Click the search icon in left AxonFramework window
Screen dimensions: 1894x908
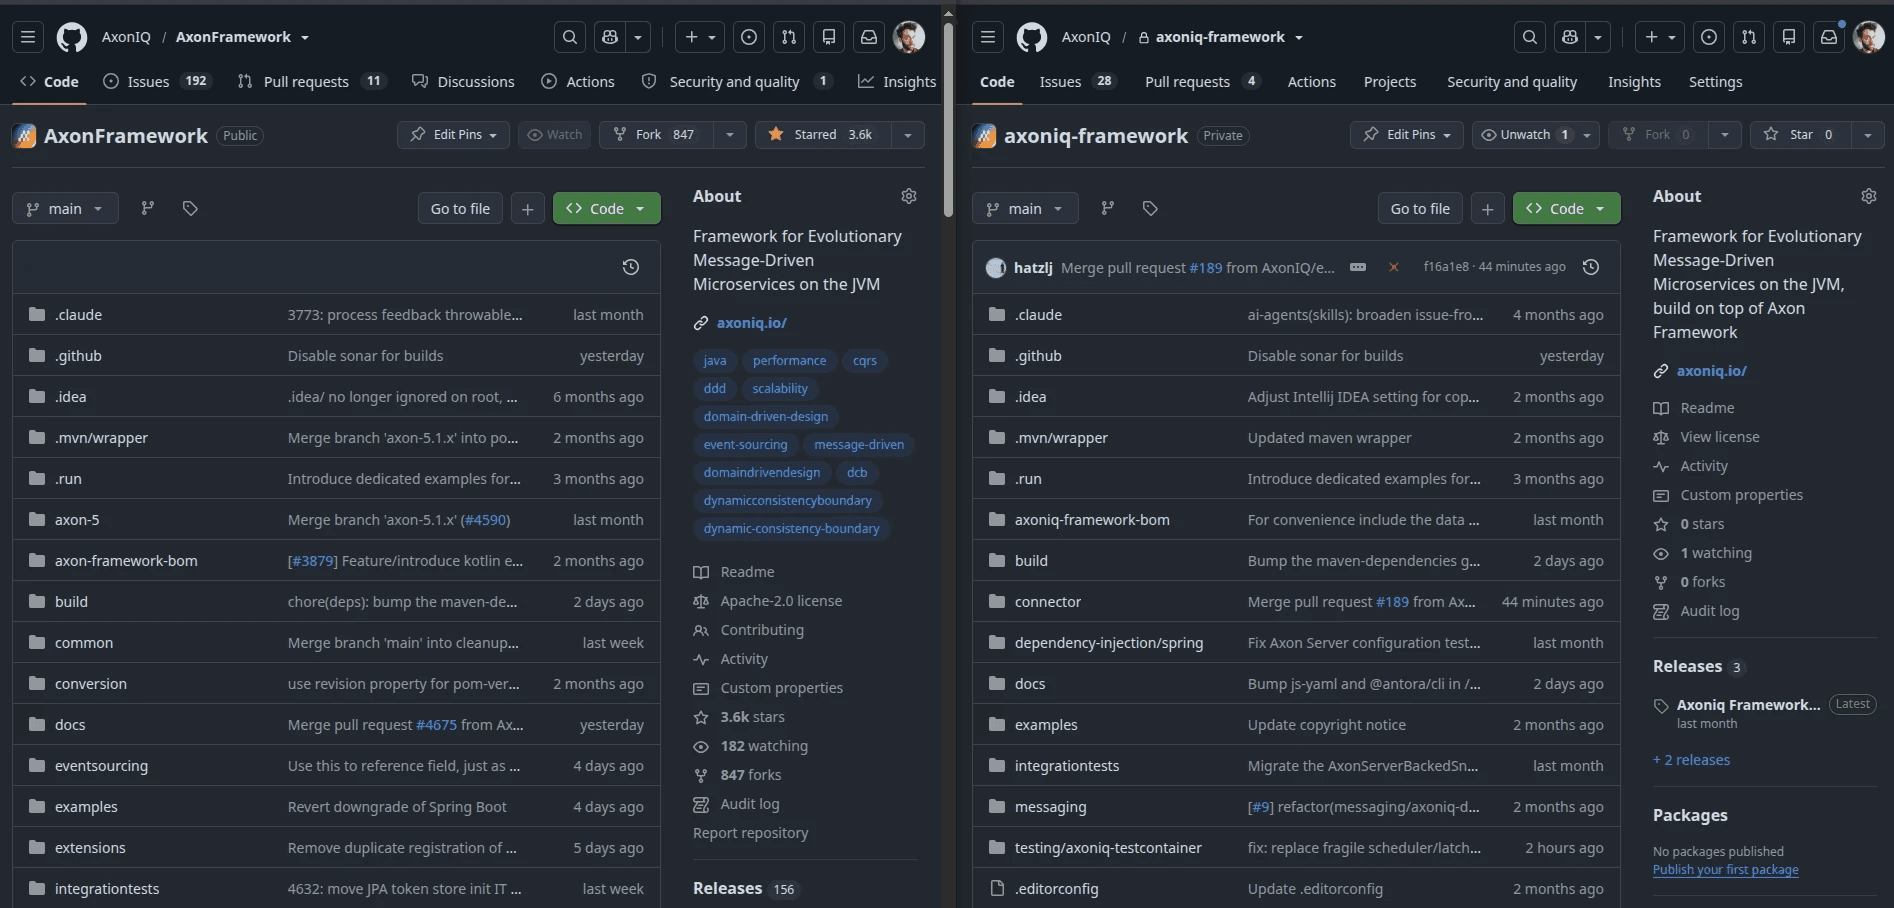(570, 37)
